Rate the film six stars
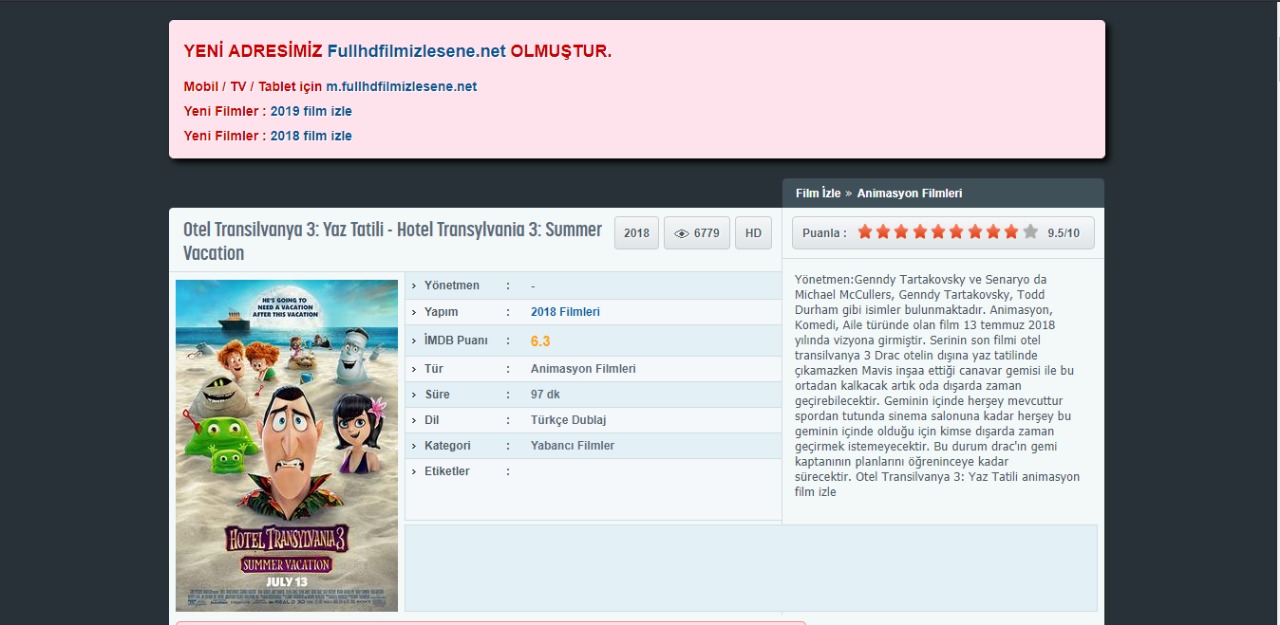The width and height of the screenshot is (1280, 625). click(x=957, y=232)
